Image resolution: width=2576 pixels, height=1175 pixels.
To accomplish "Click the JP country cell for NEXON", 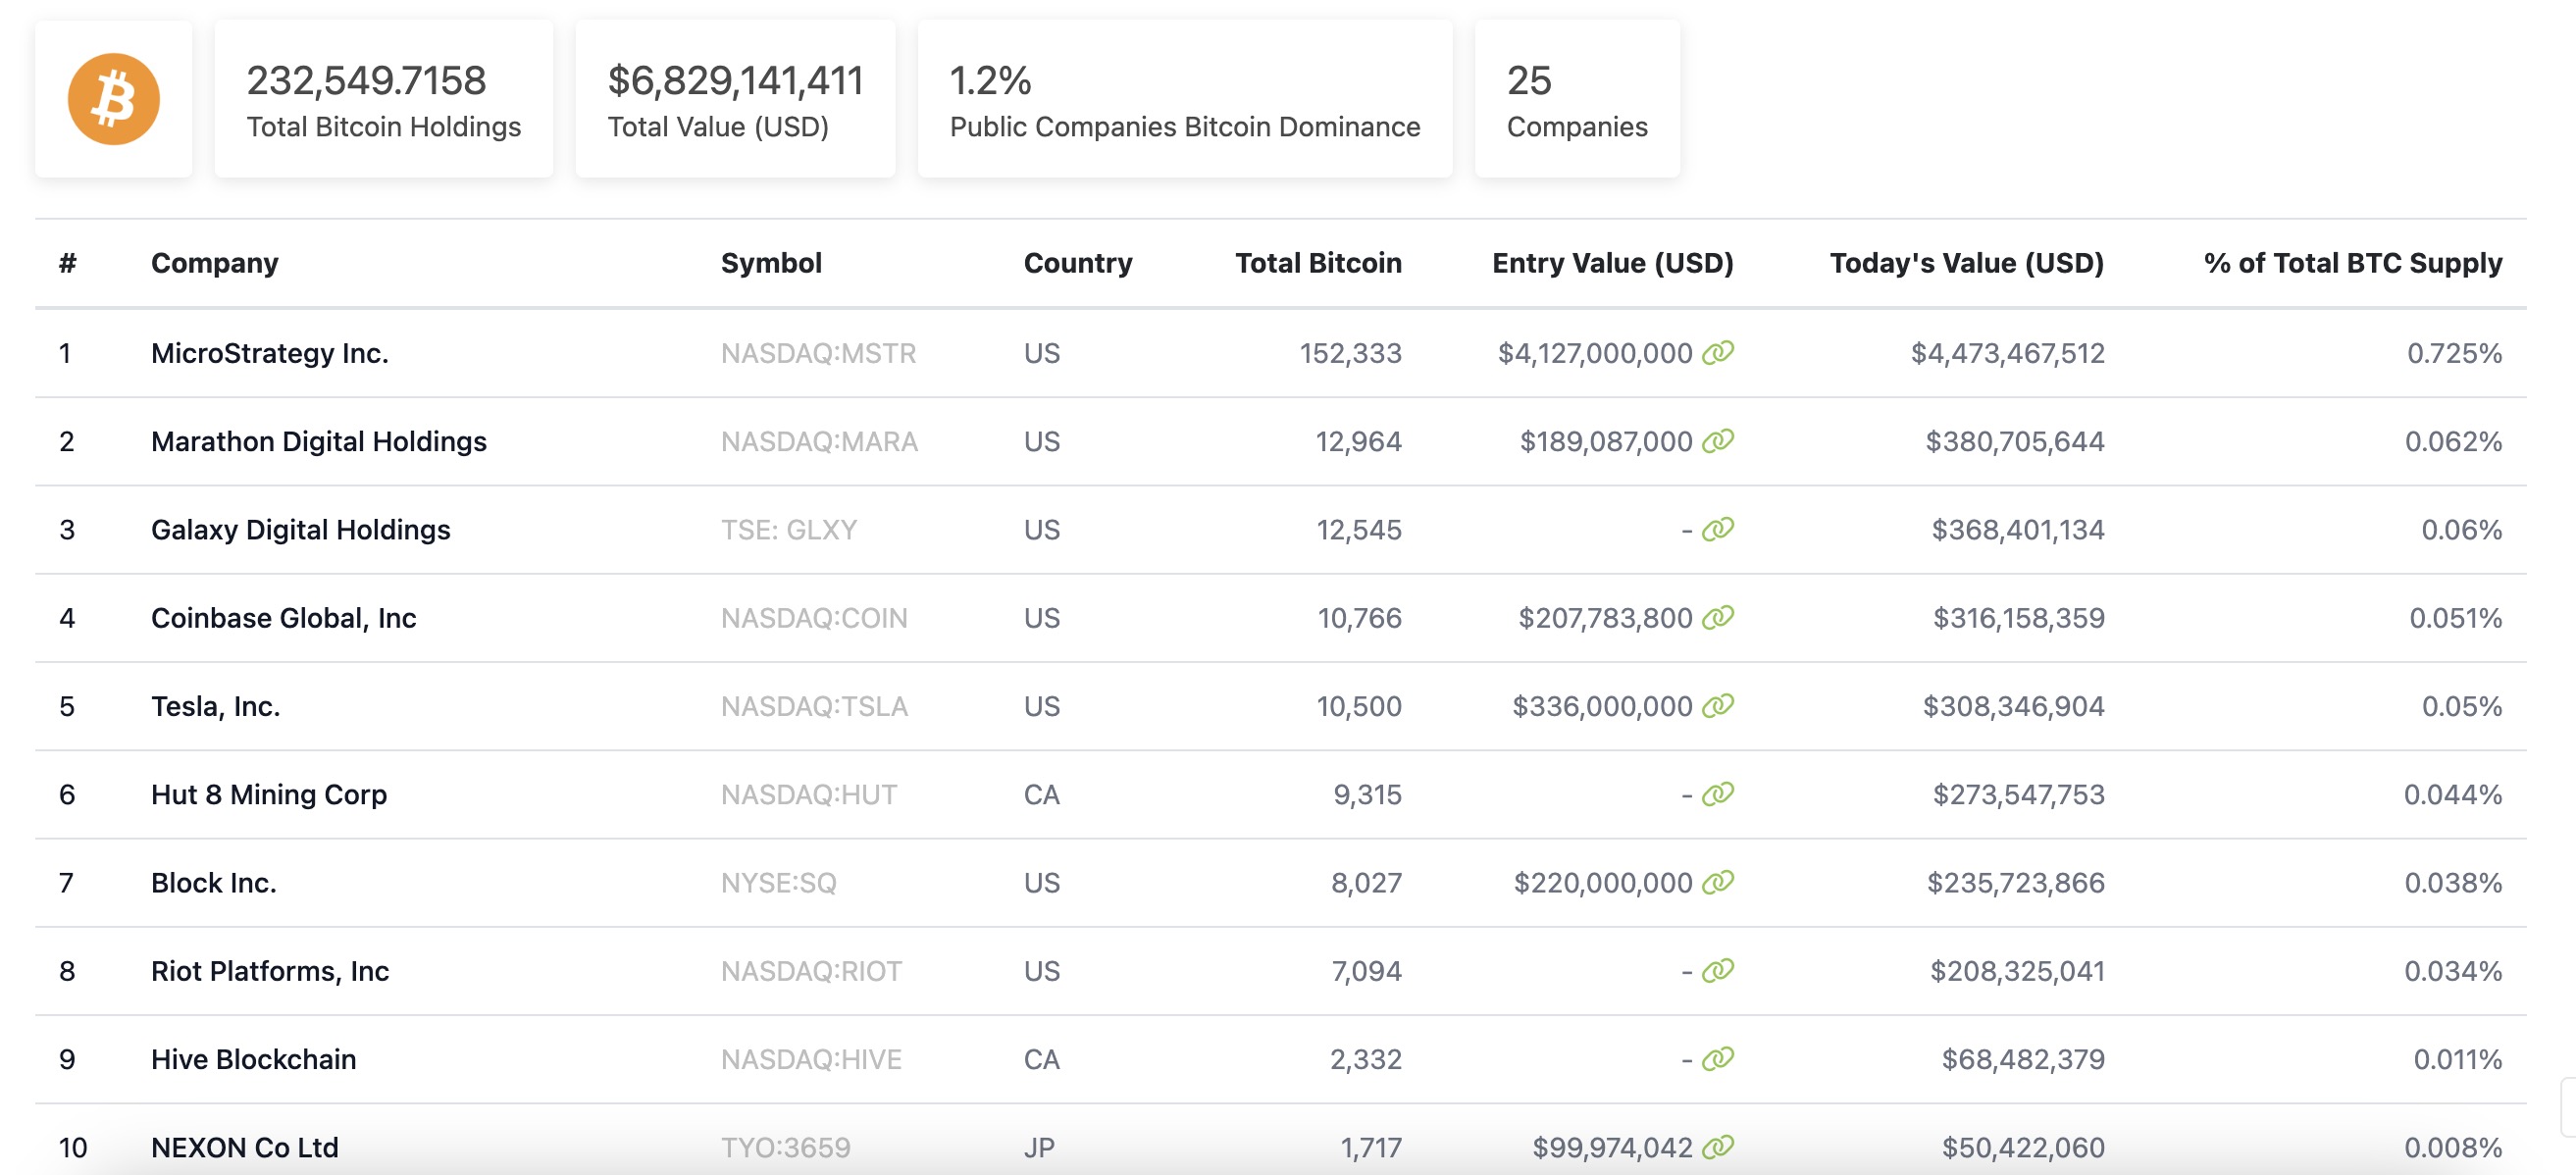I will tap(1039, 1147).
